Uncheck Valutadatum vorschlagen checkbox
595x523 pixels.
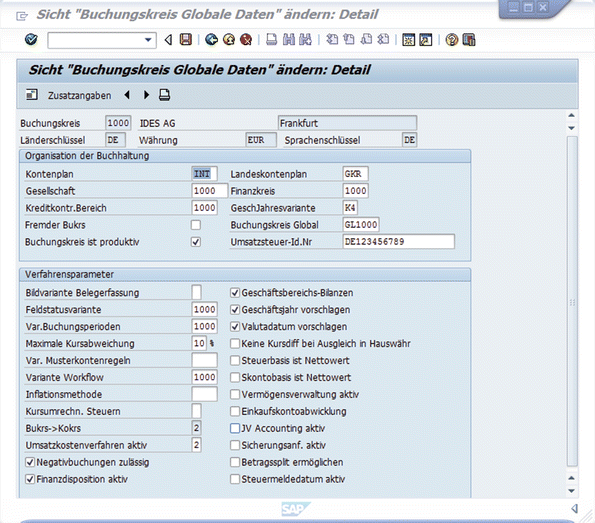pyautogui.click(x=235, y=326)
